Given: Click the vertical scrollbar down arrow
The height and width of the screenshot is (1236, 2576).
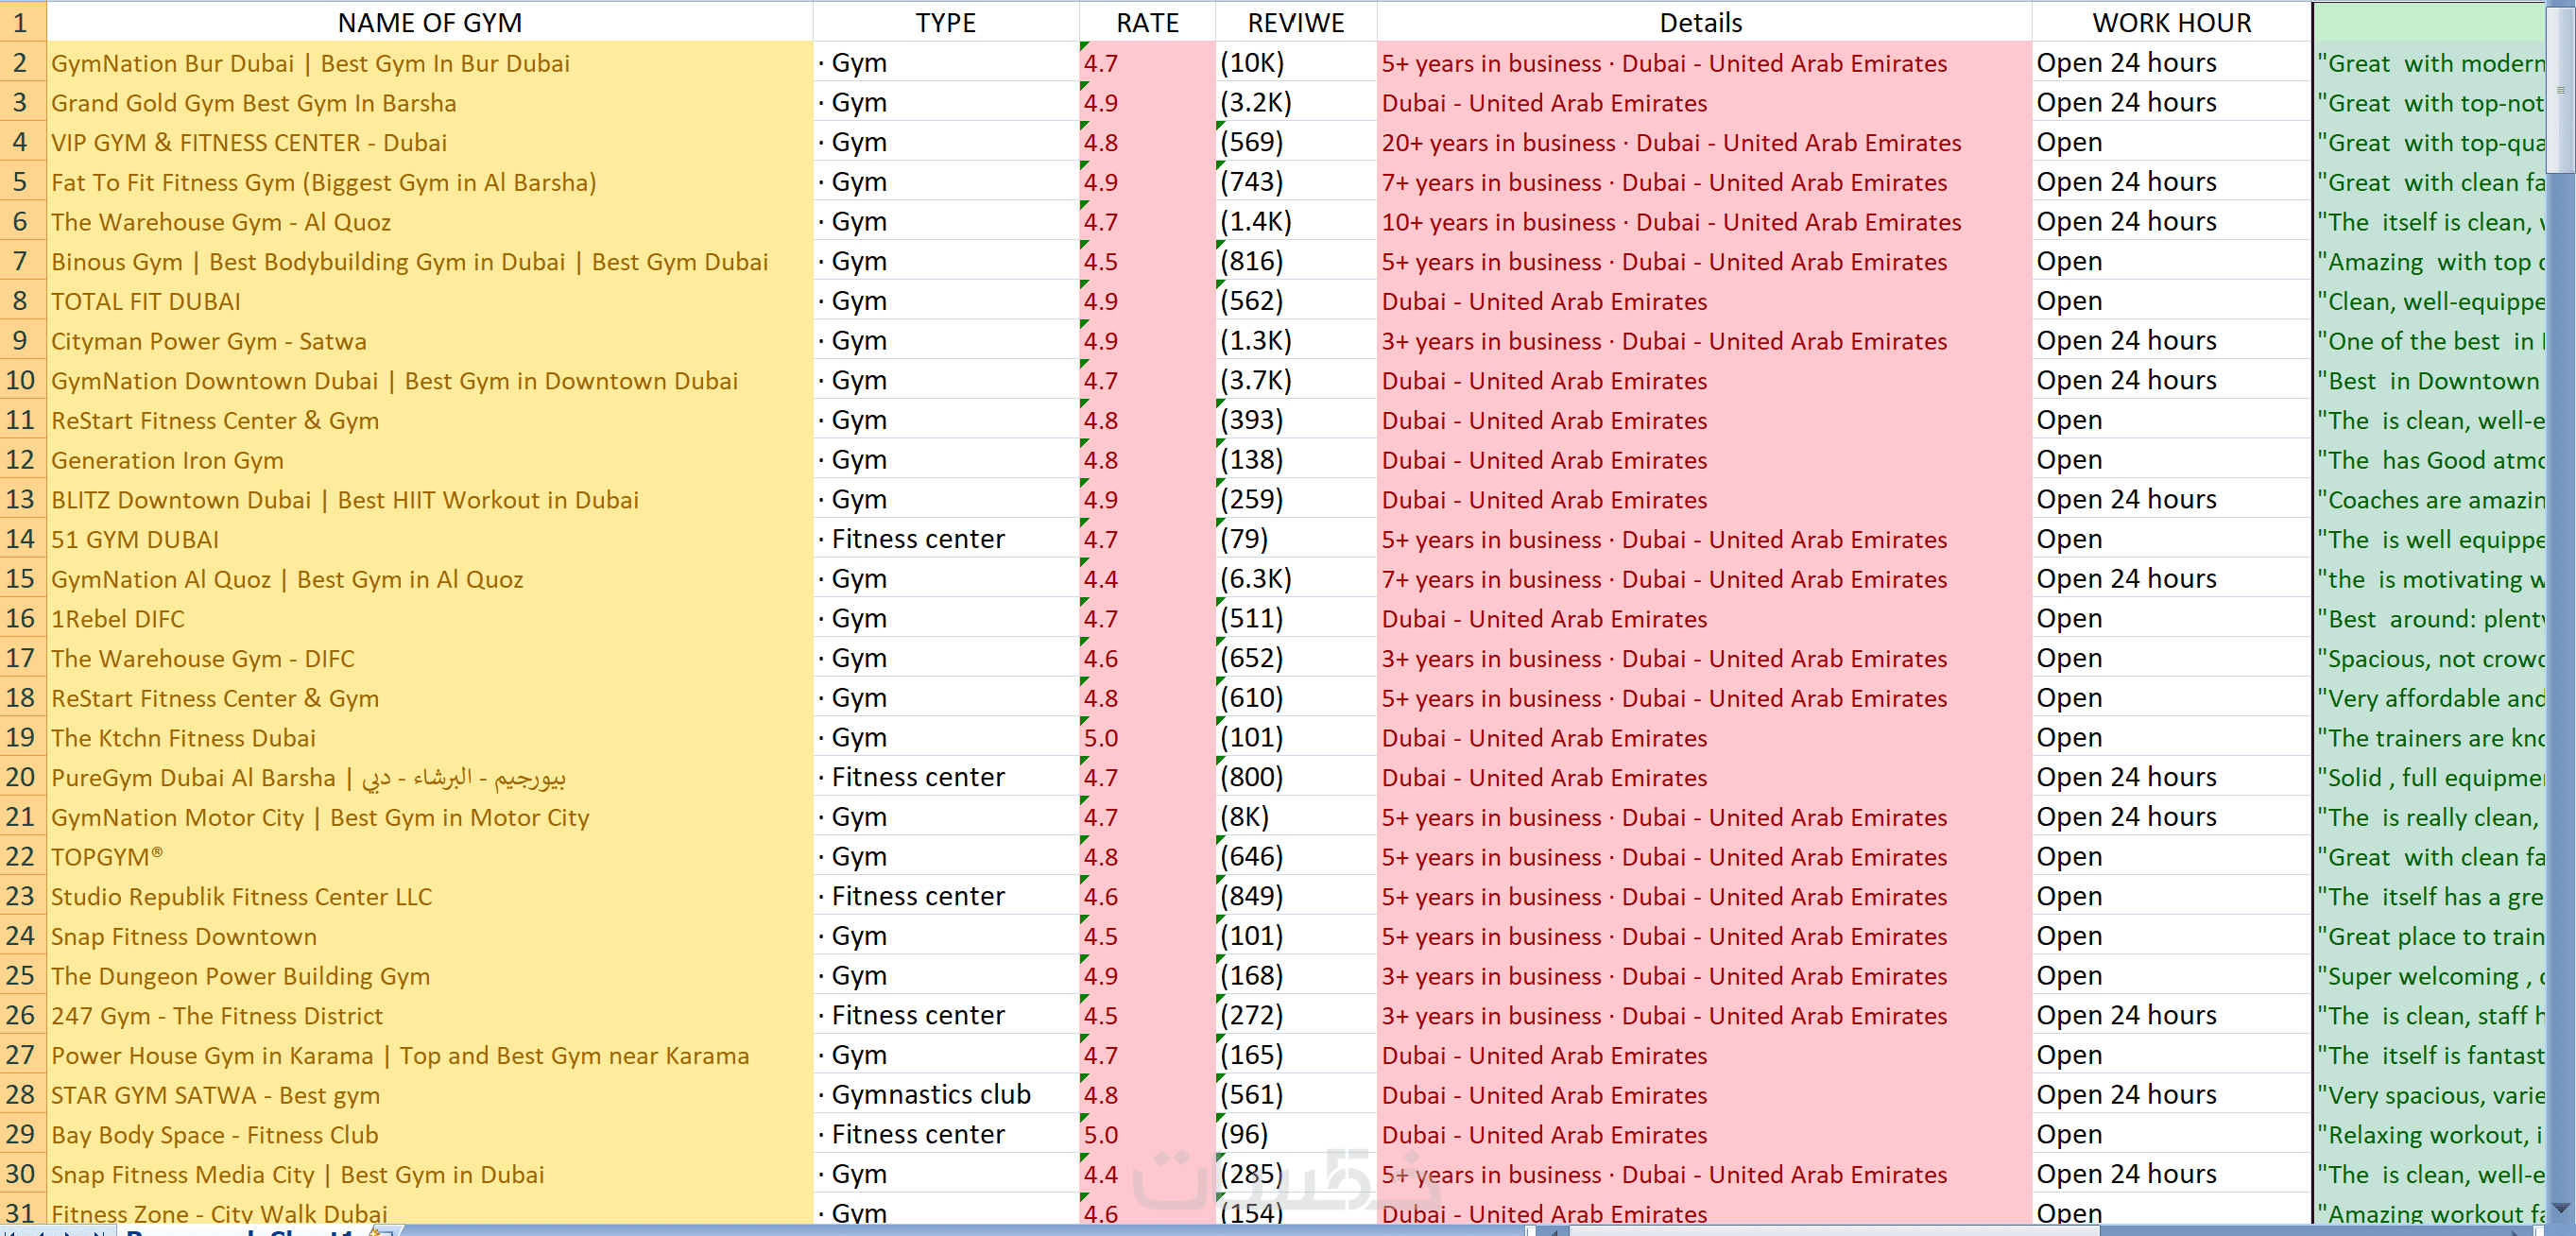Looking at the screenshot, I should [2562, 1209].
